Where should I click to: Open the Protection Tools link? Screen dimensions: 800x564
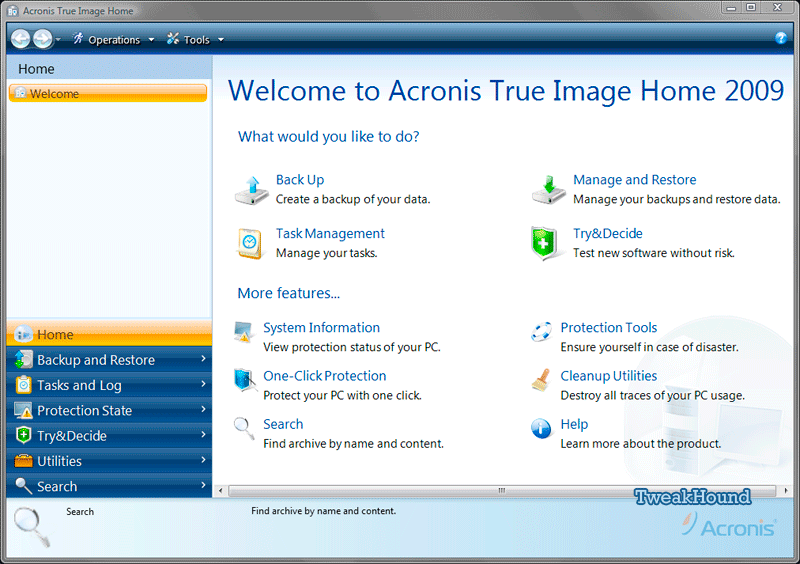point(609,328)
